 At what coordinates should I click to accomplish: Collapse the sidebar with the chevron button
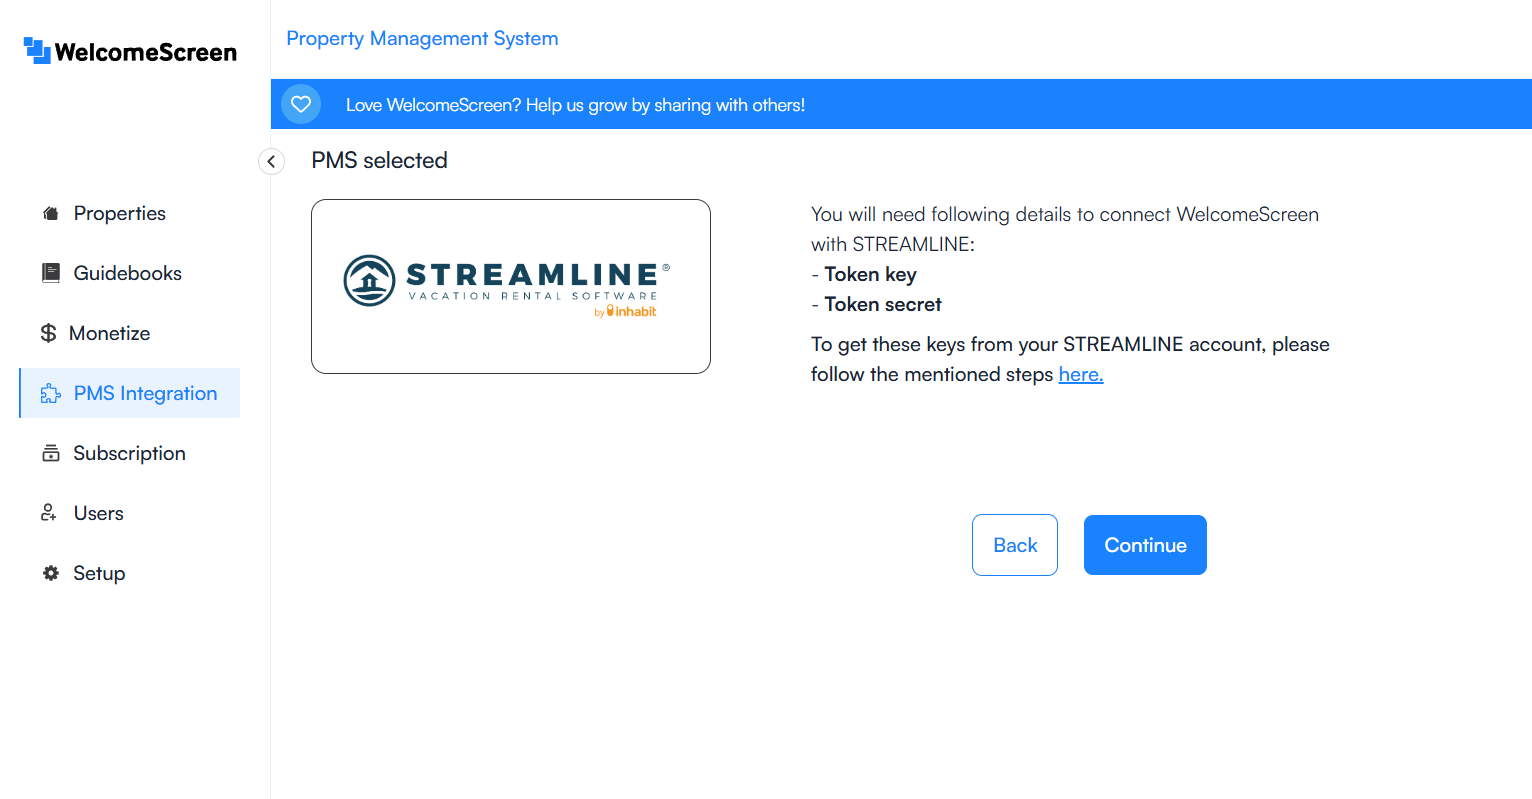point(271,161)
